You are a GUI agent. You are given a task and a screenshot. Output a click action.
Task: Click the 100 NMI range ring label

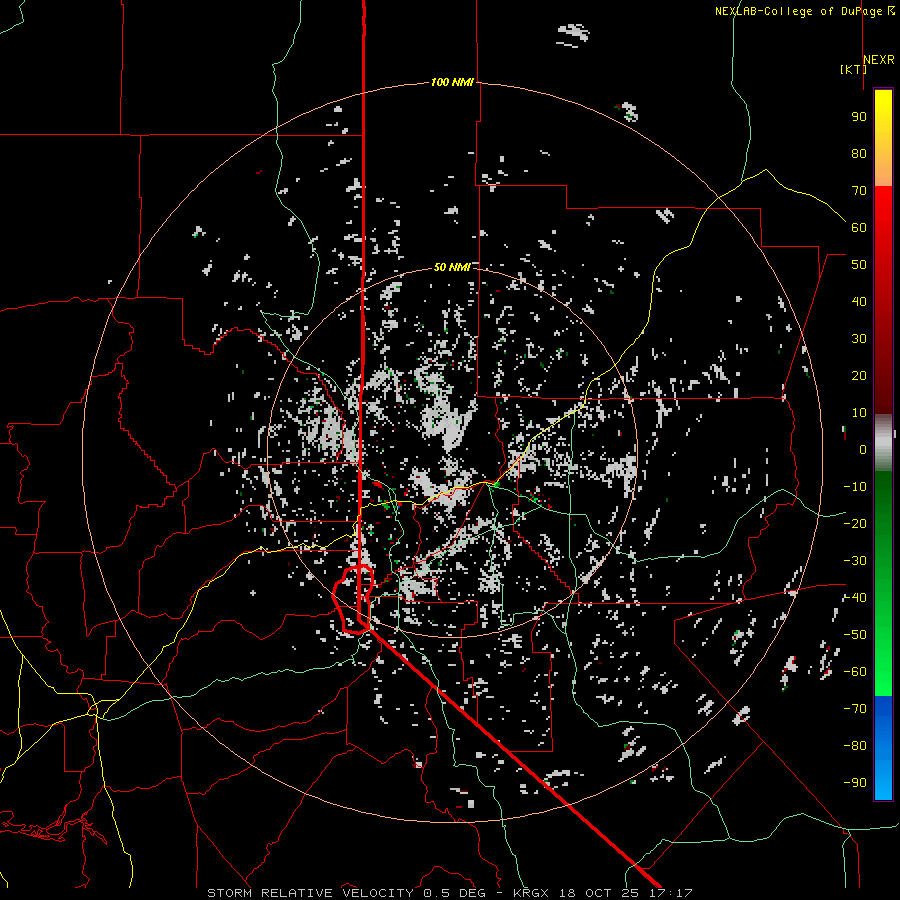click(x=452, y=82)
